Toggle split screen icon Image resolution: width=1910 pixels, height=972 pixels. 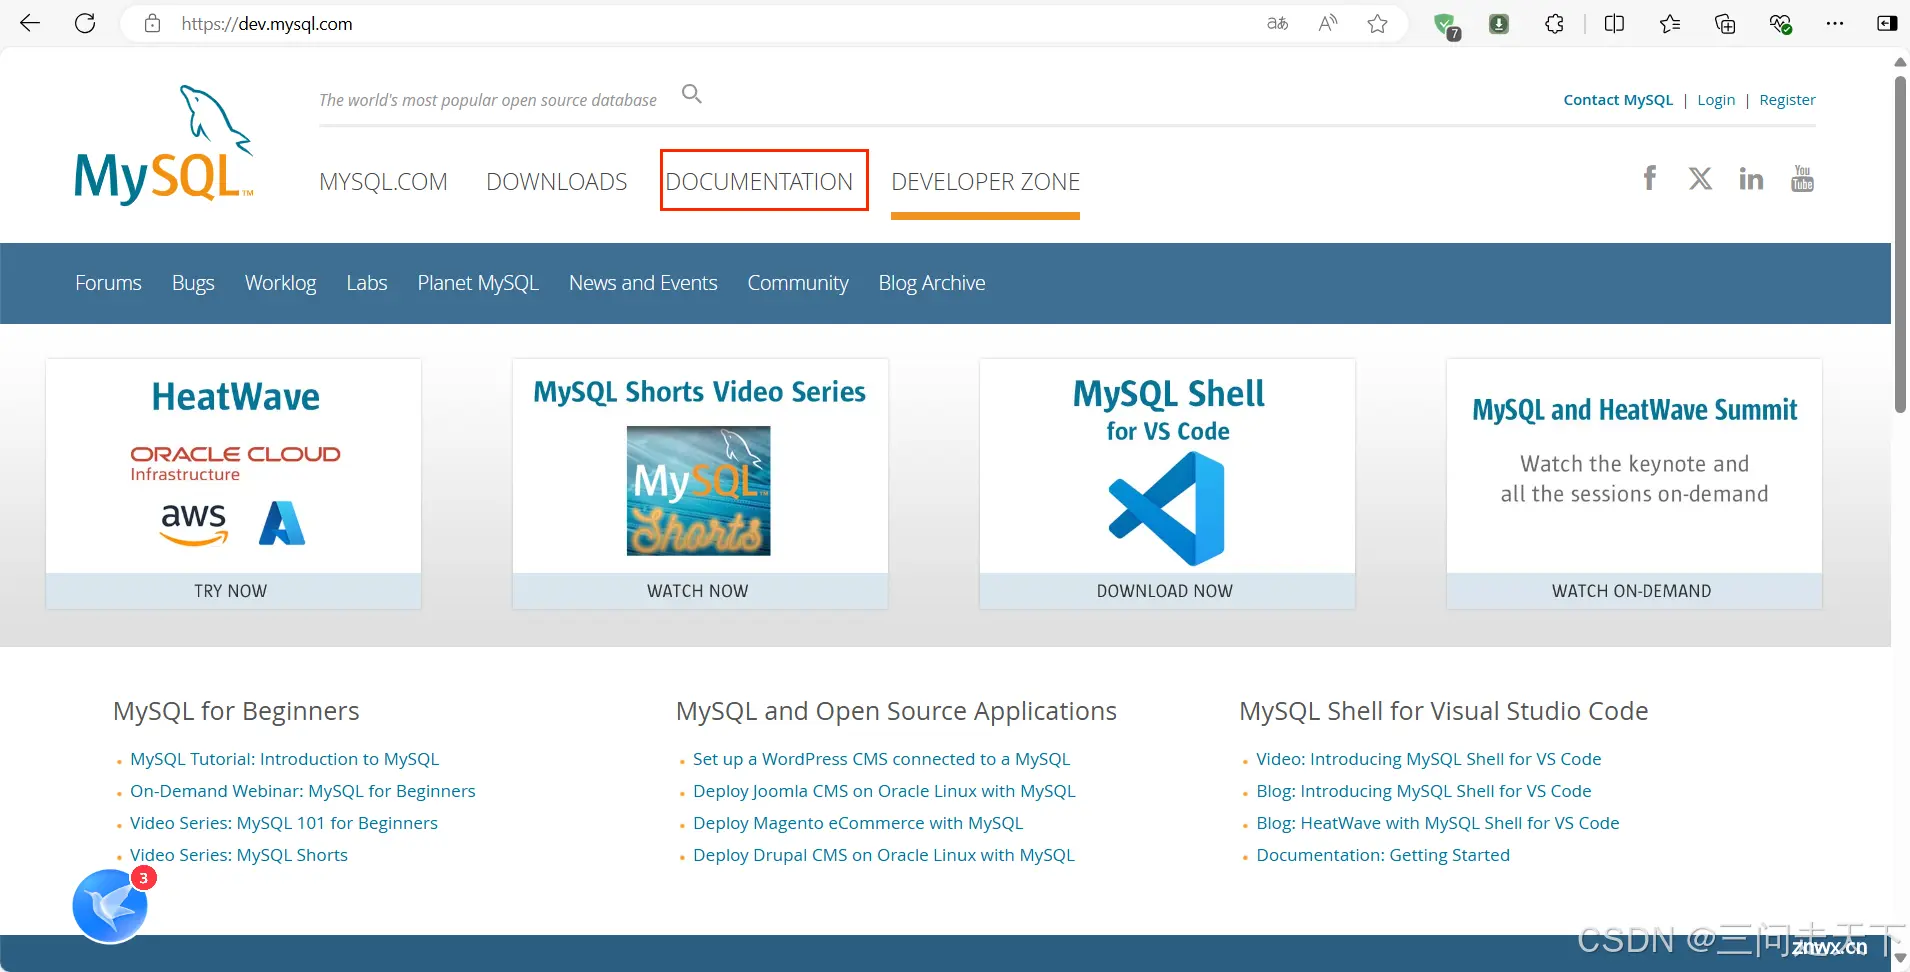(x=1614, y=23)
